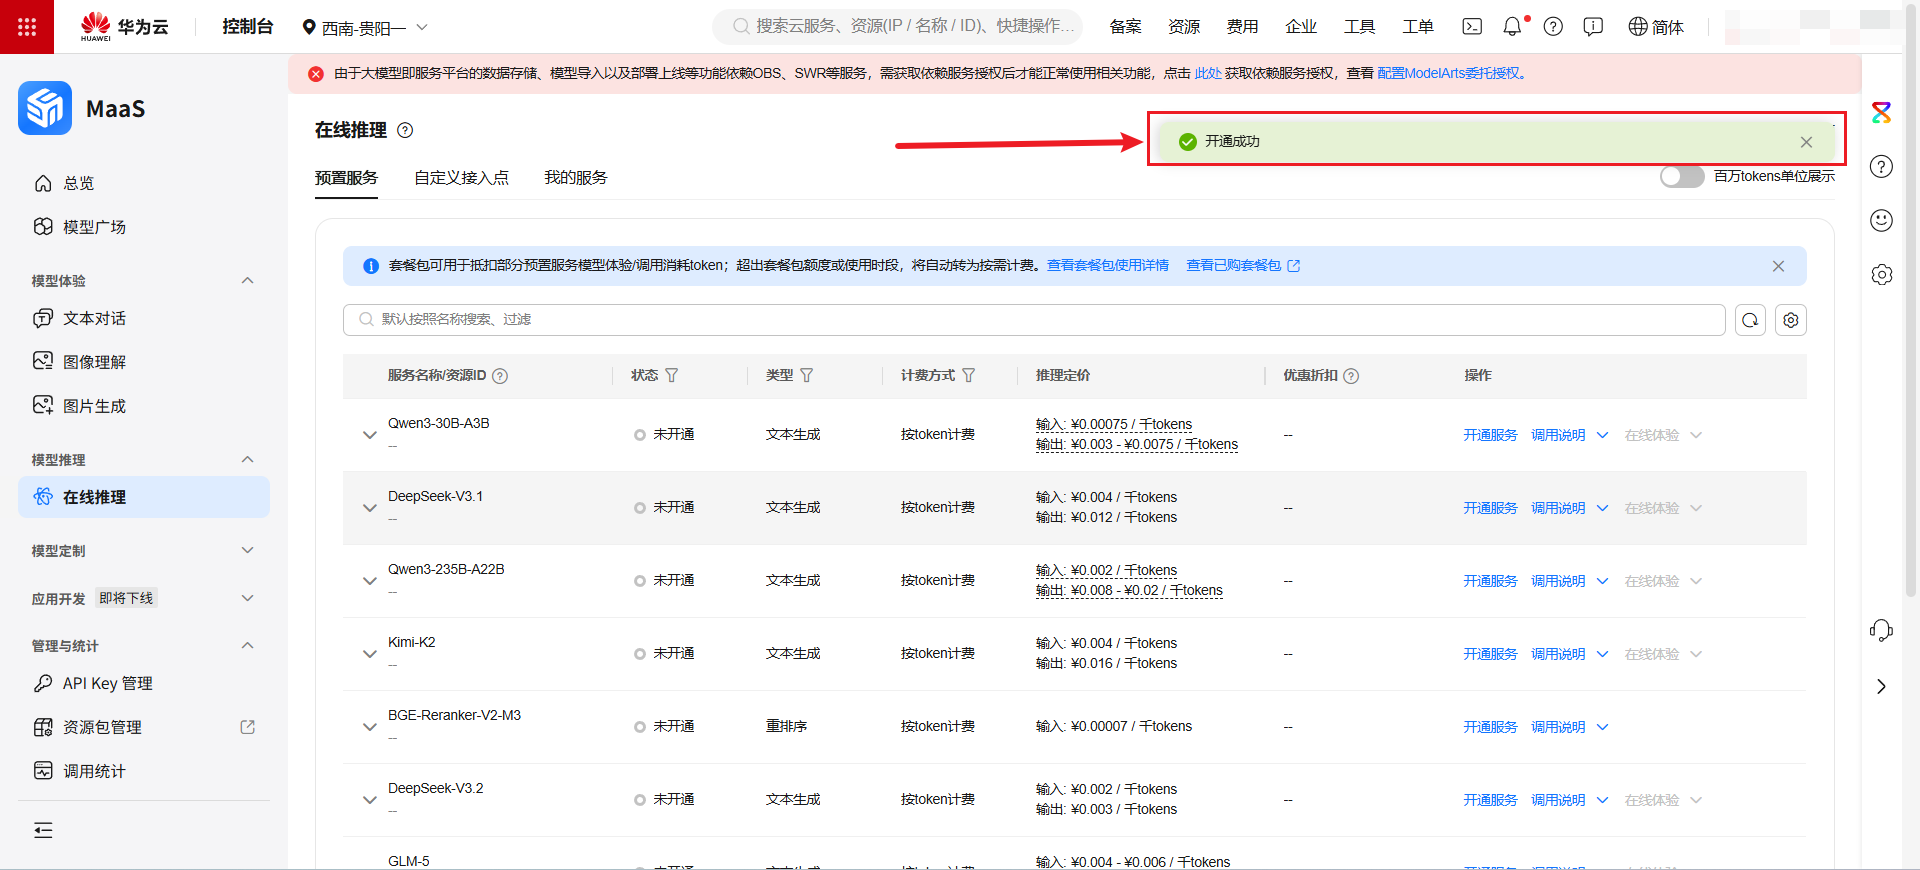Open the 查看已购套餐包 link
Image resolution: width=1920 pixels, height=870 pixels.
(x=1243, y=265)
